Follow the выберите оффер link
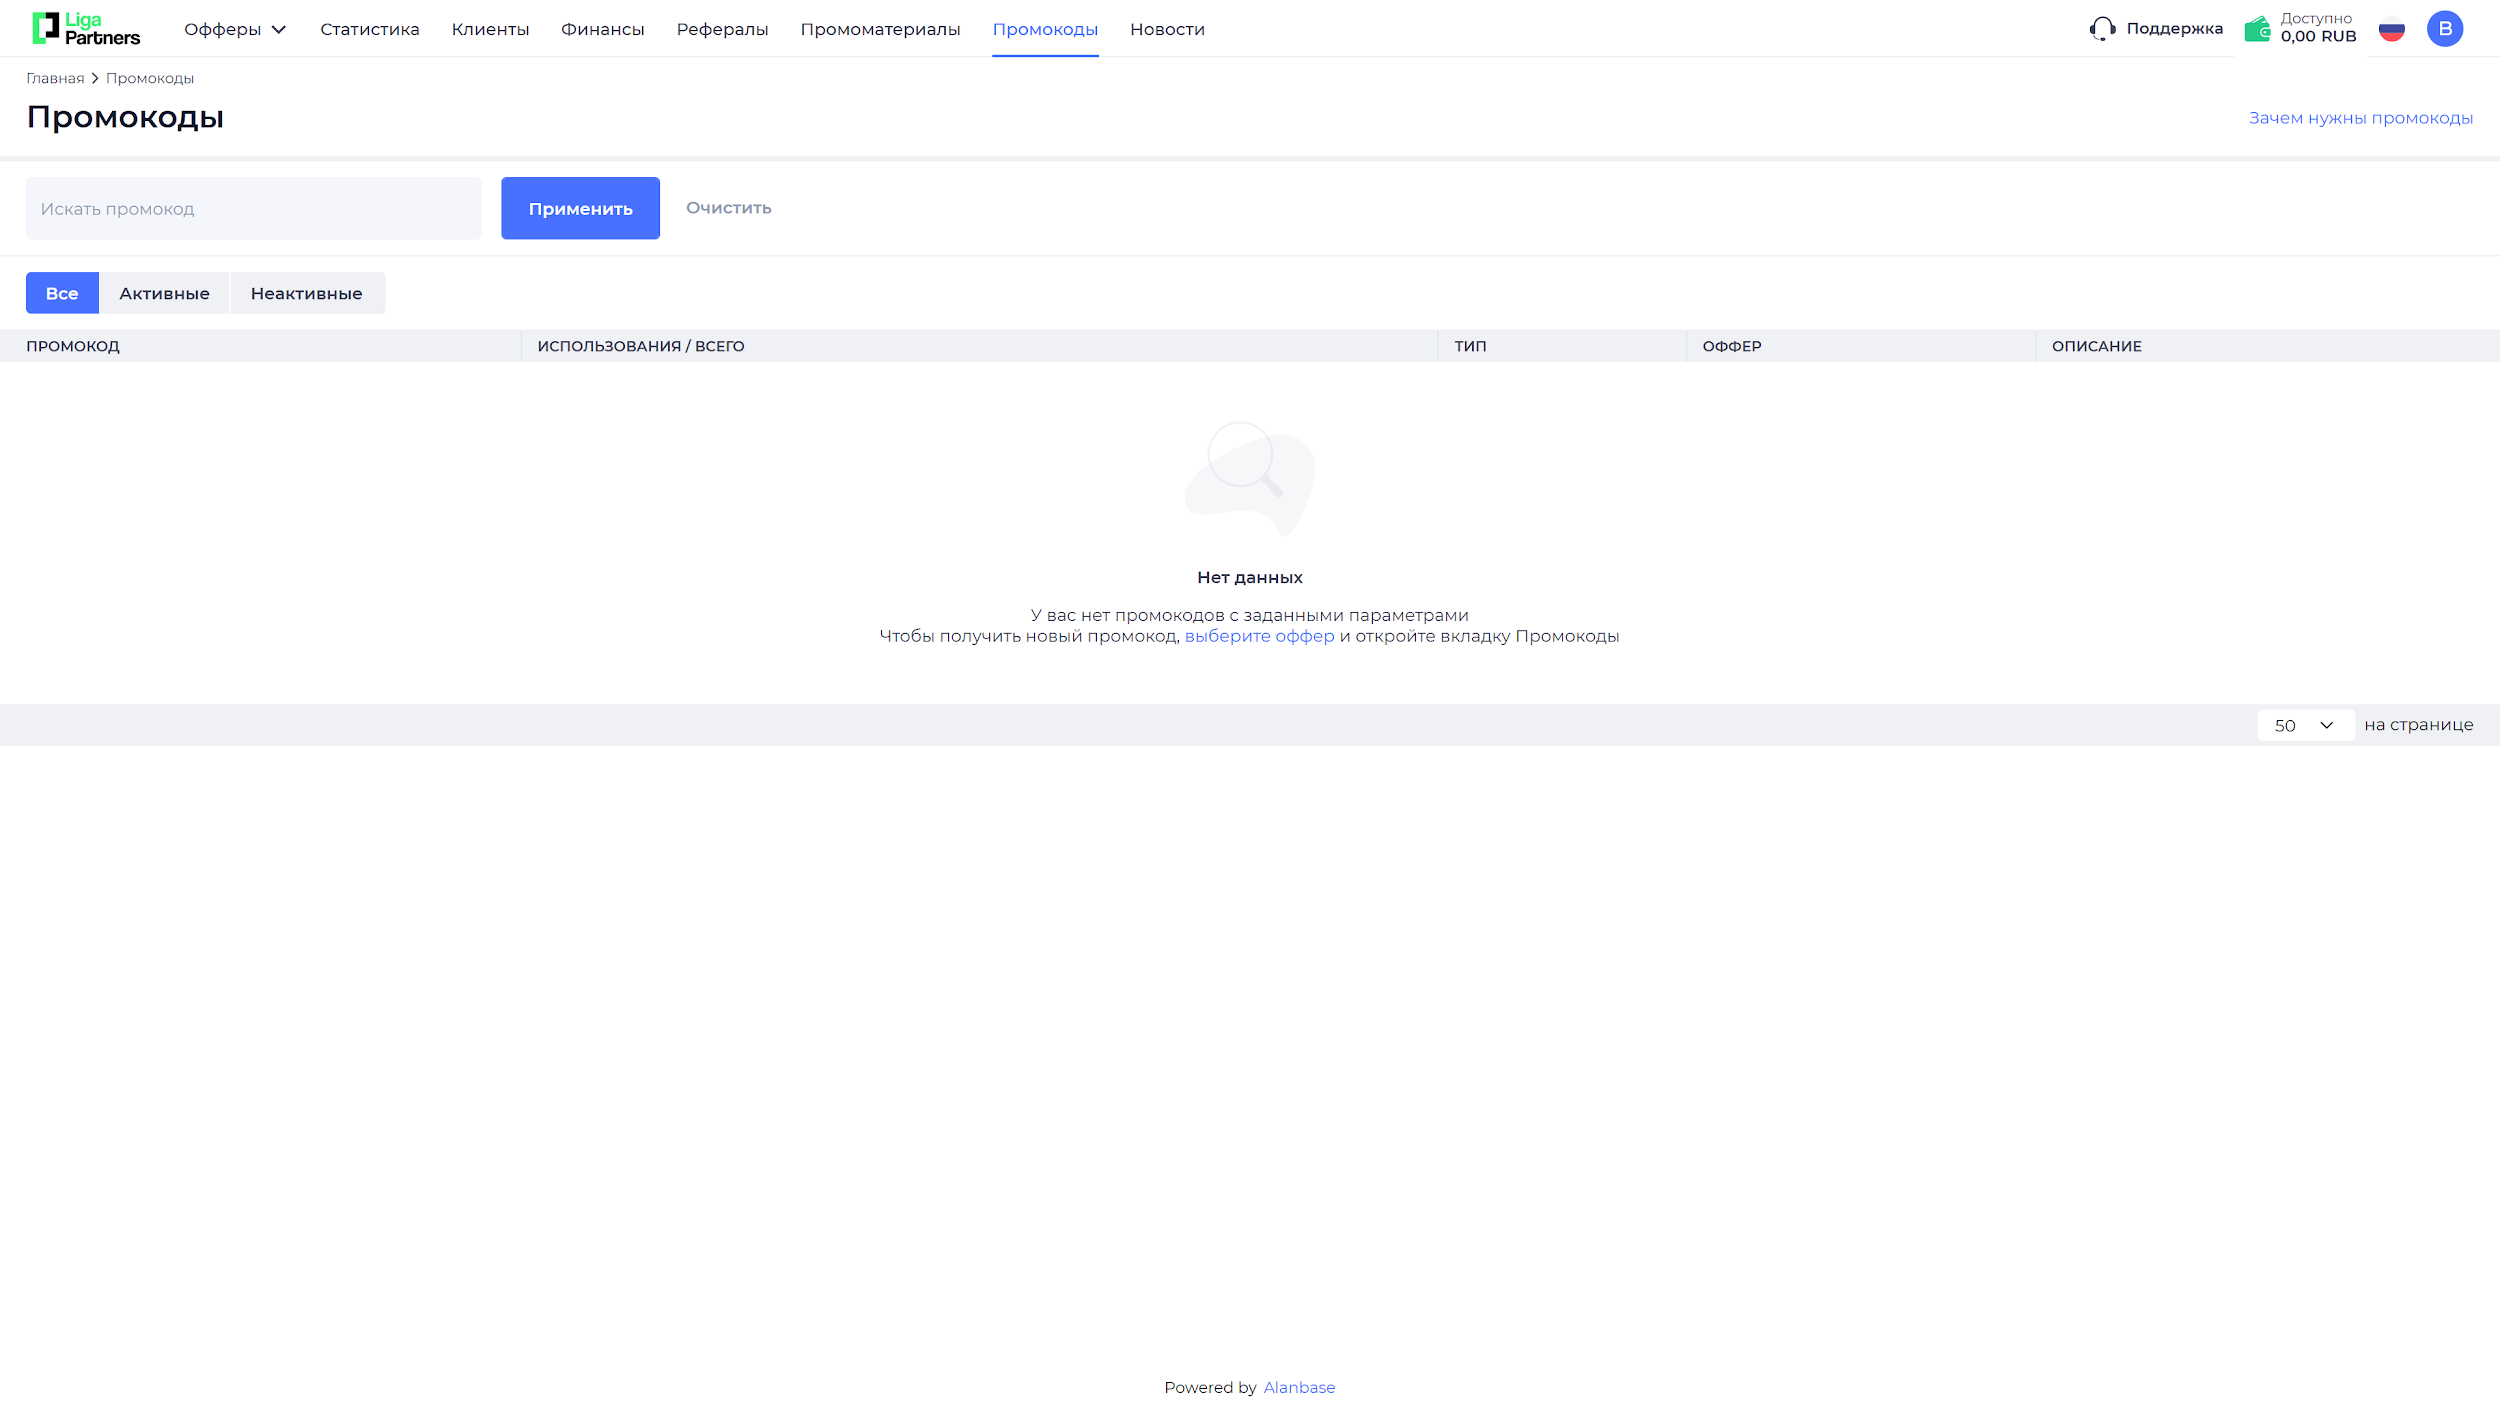The width and height of the screenshot is (2500, 1406). 1259,636
